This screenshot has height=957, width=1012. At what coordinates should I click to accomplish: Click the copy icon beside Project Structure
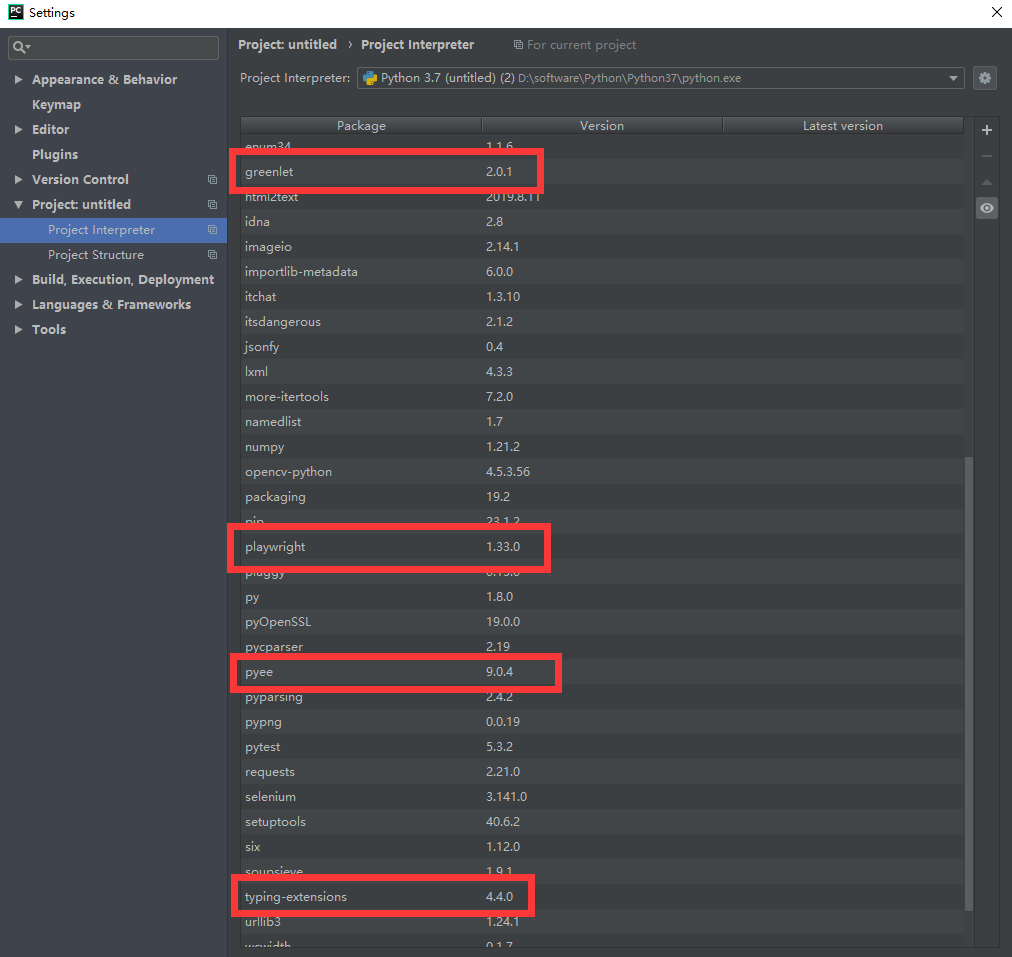[212, 255]
